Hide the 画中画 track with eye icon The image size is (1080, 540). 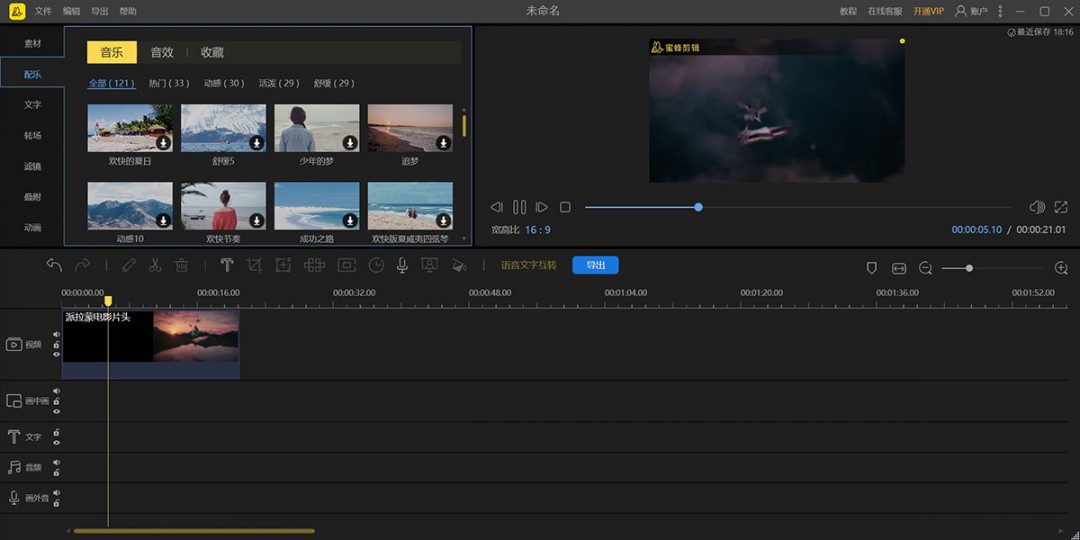click(57, 411)
